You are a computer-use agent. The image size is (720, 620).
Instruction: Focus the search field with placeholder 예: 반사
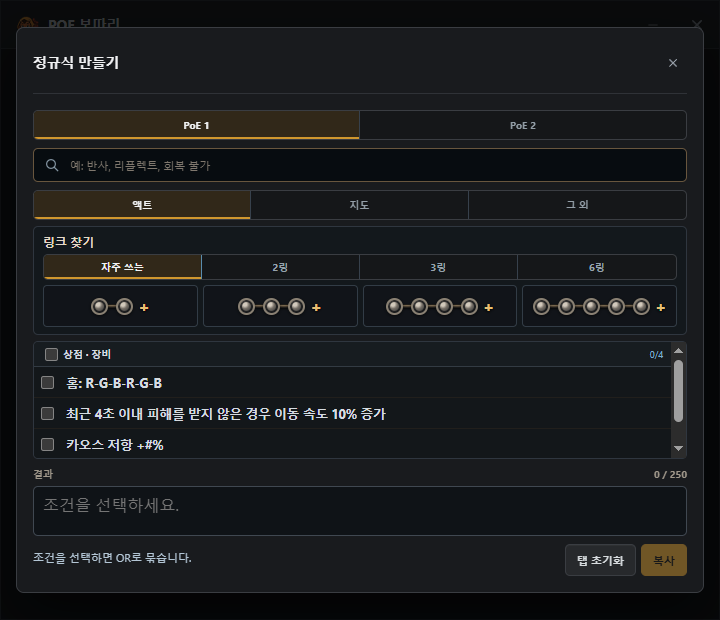(360, 165)
